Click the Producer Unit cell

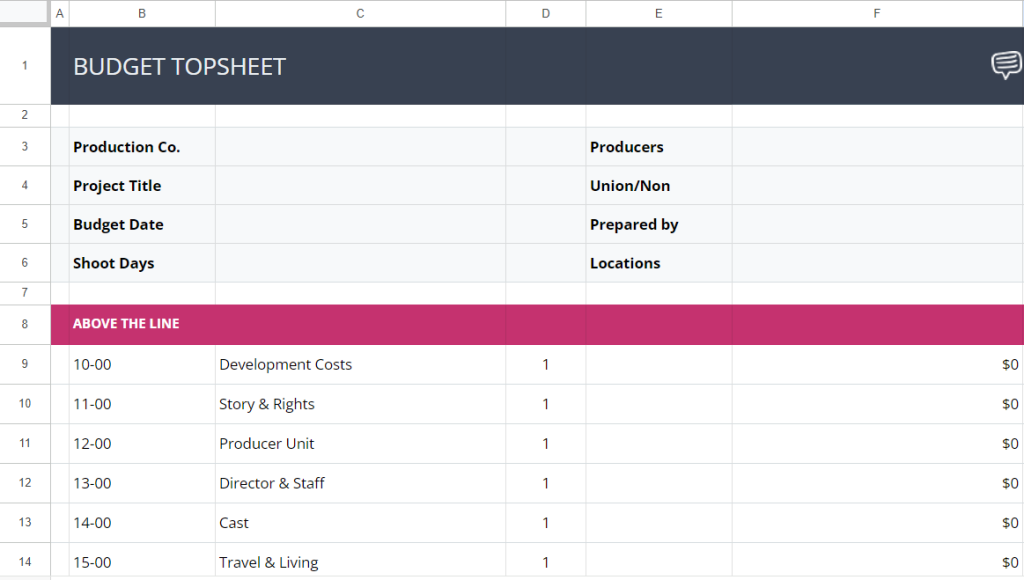pos(360,443)
